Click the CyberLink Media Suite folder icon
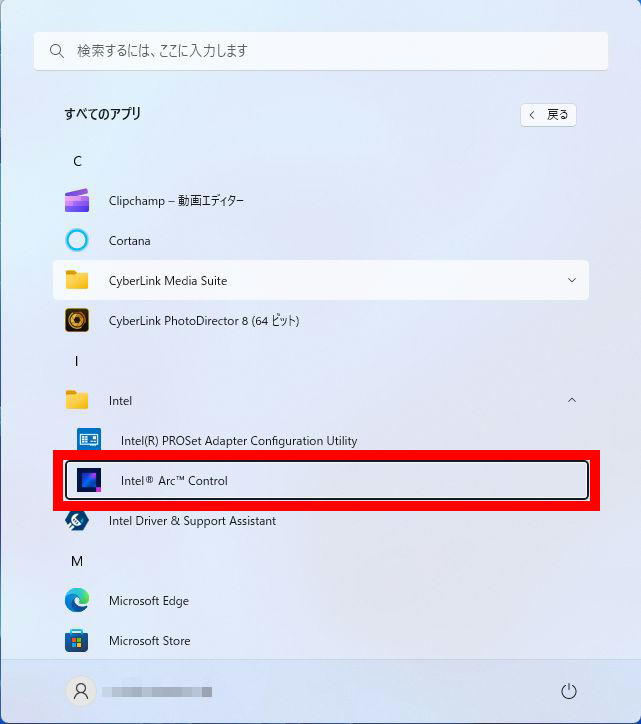 (77, 280)
